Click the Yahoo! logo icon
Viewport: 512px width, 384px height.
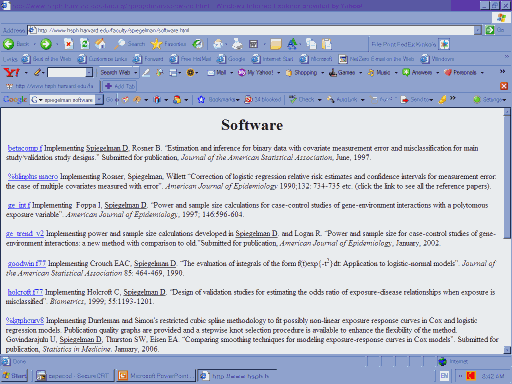point(12,72)
